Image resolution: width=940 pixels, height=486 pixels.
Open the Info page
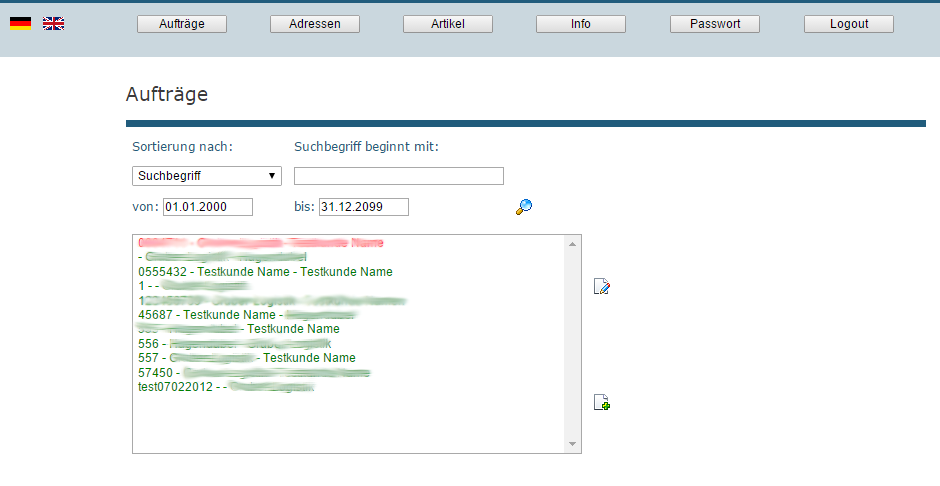581,24
